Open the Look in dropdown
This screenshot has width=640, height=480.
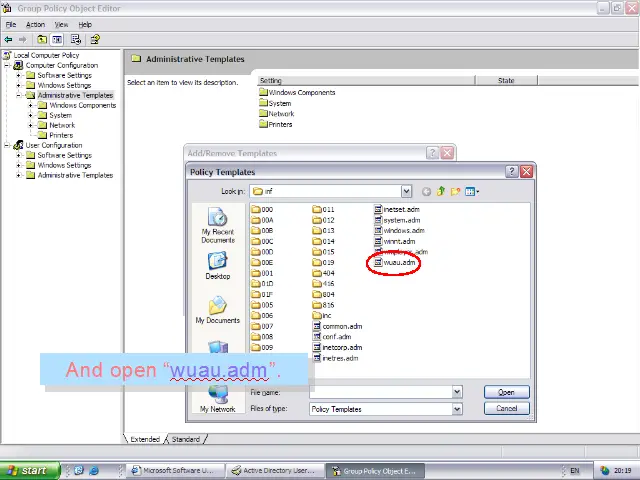tap(406, 191)
